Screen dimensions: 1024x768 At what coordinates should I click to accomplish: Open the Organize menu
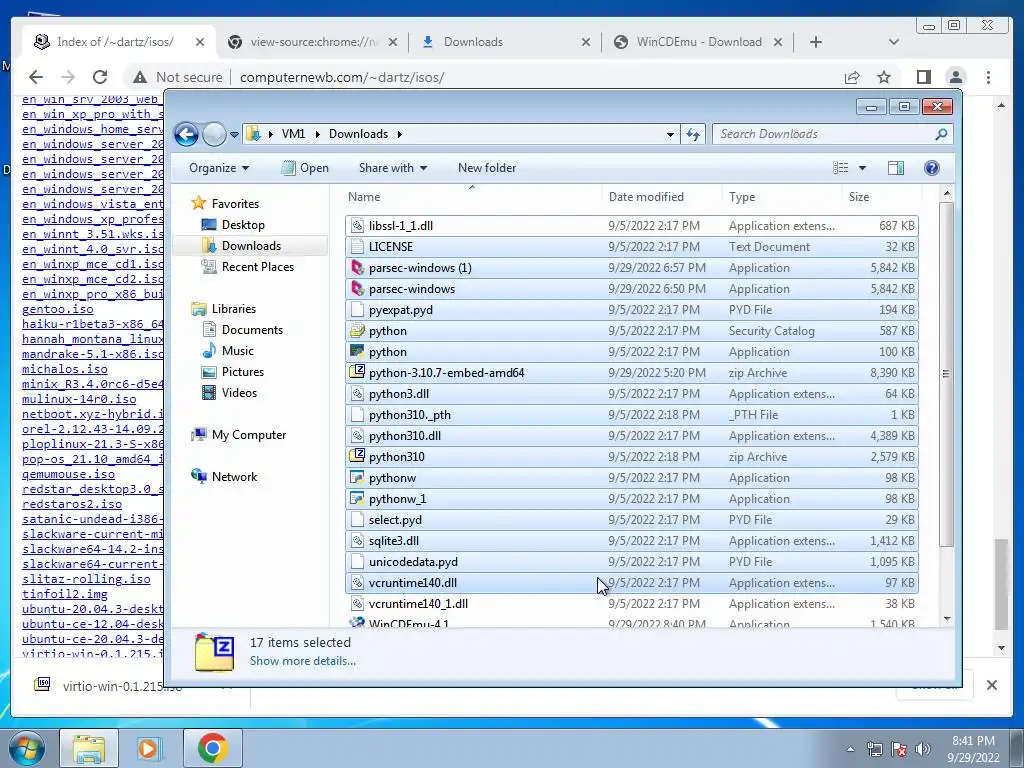pyautogui.click(x=219, y=168)
